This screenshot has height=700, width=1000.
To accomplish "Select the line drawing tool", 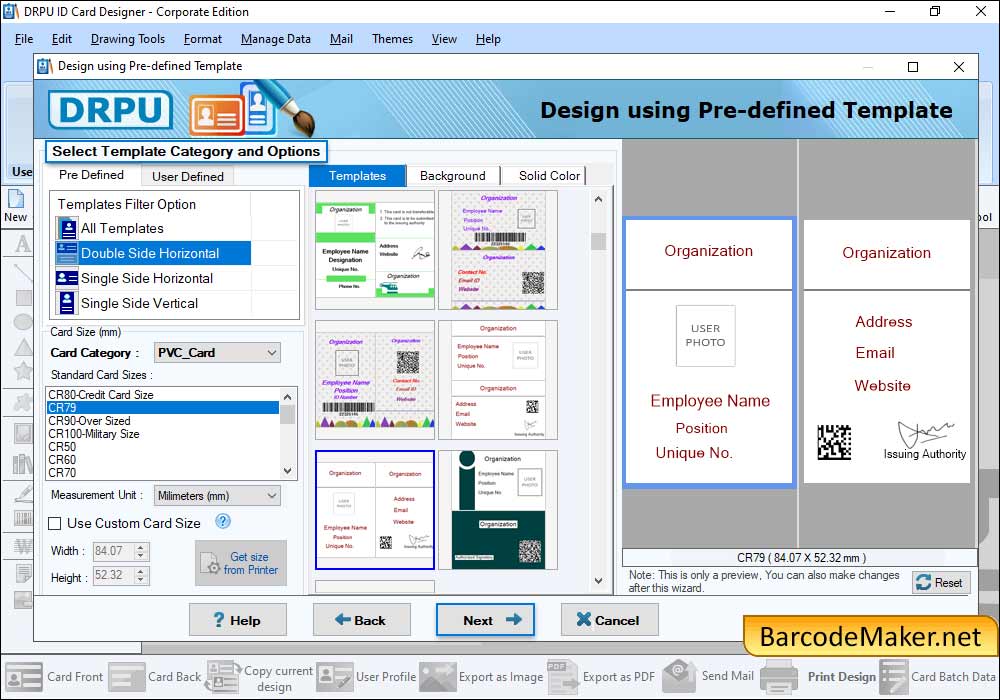I will (22, 272).
